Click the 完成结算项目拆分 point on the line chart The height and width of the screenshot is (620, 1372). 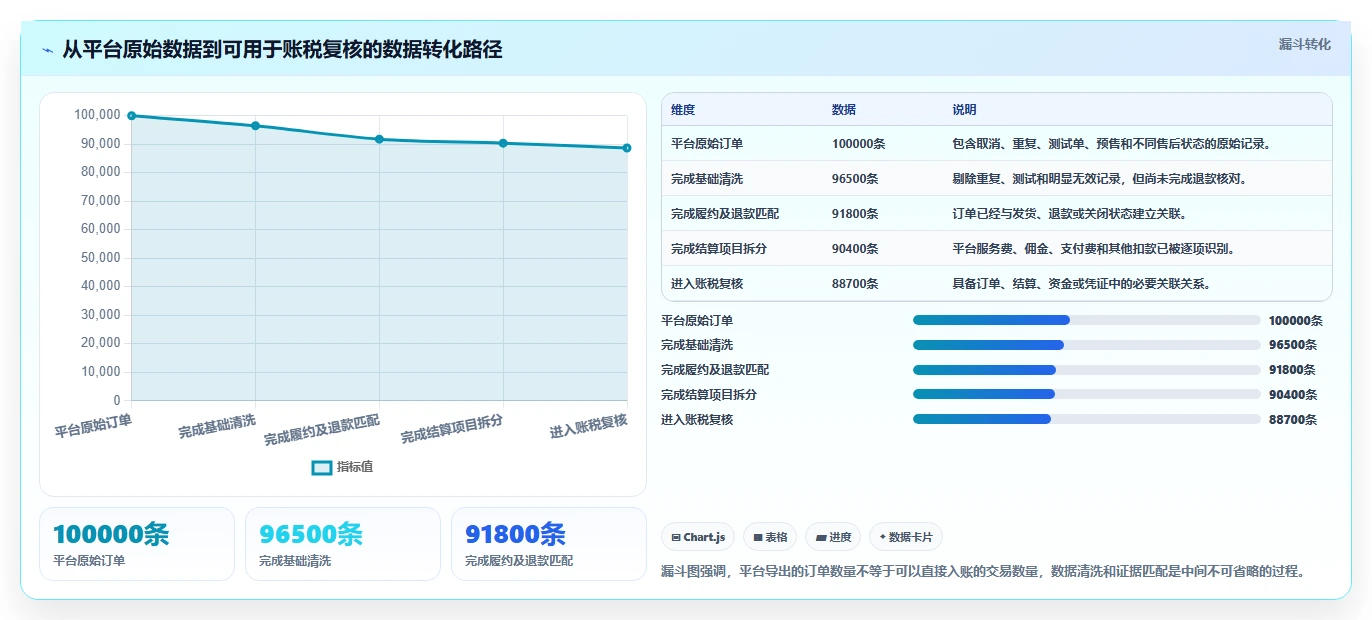point(503,143)
